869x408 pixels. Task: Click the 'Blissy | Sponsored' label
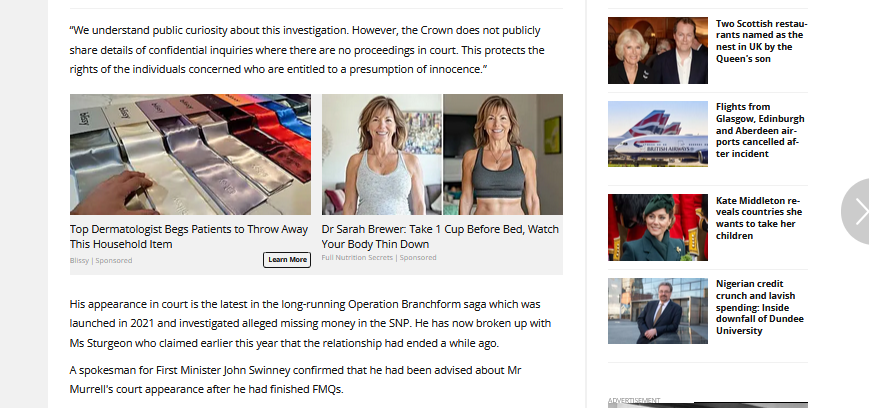tap(101, 261)
